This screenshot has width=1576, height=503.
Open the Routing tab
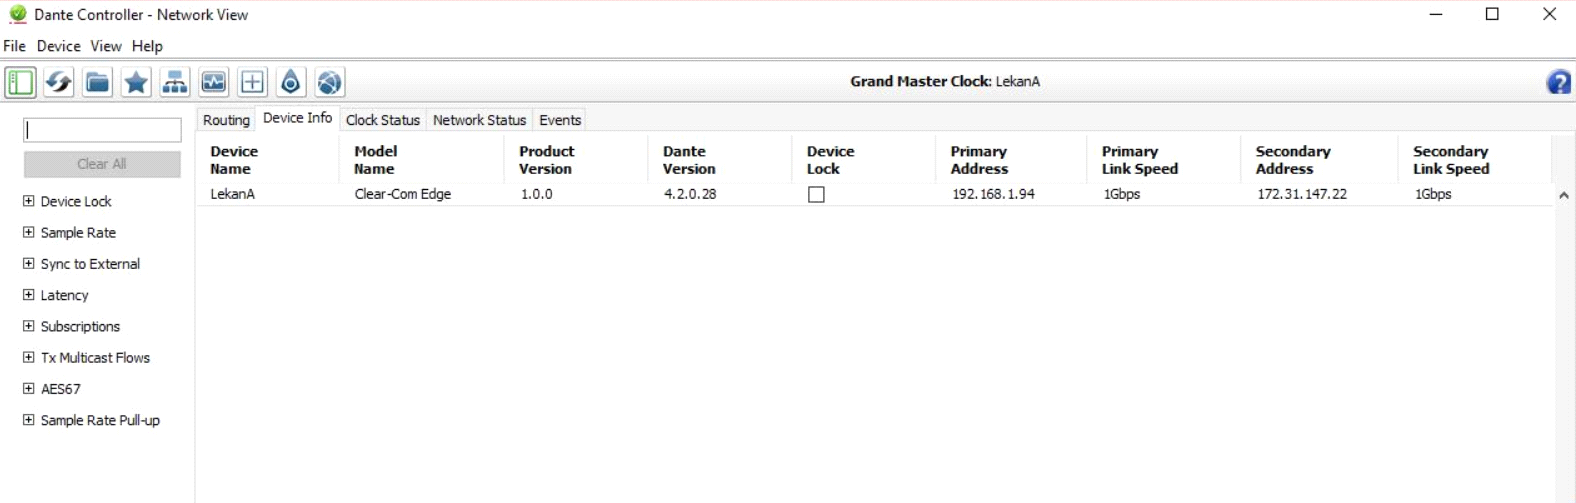226,120
